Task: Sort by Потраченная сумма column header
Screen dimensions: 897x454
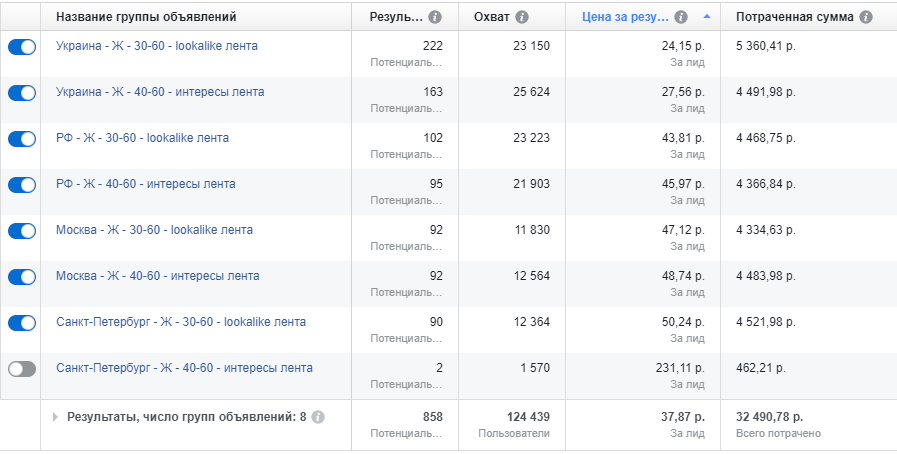Action: click(795, 17)
